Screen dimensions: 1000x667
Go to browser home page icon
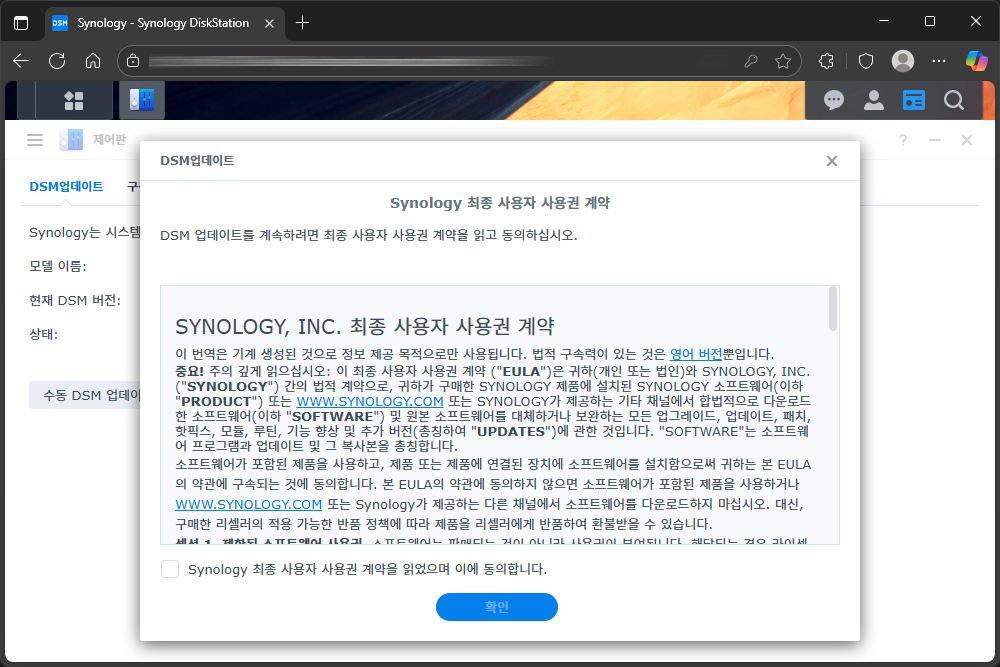(93, 61)
